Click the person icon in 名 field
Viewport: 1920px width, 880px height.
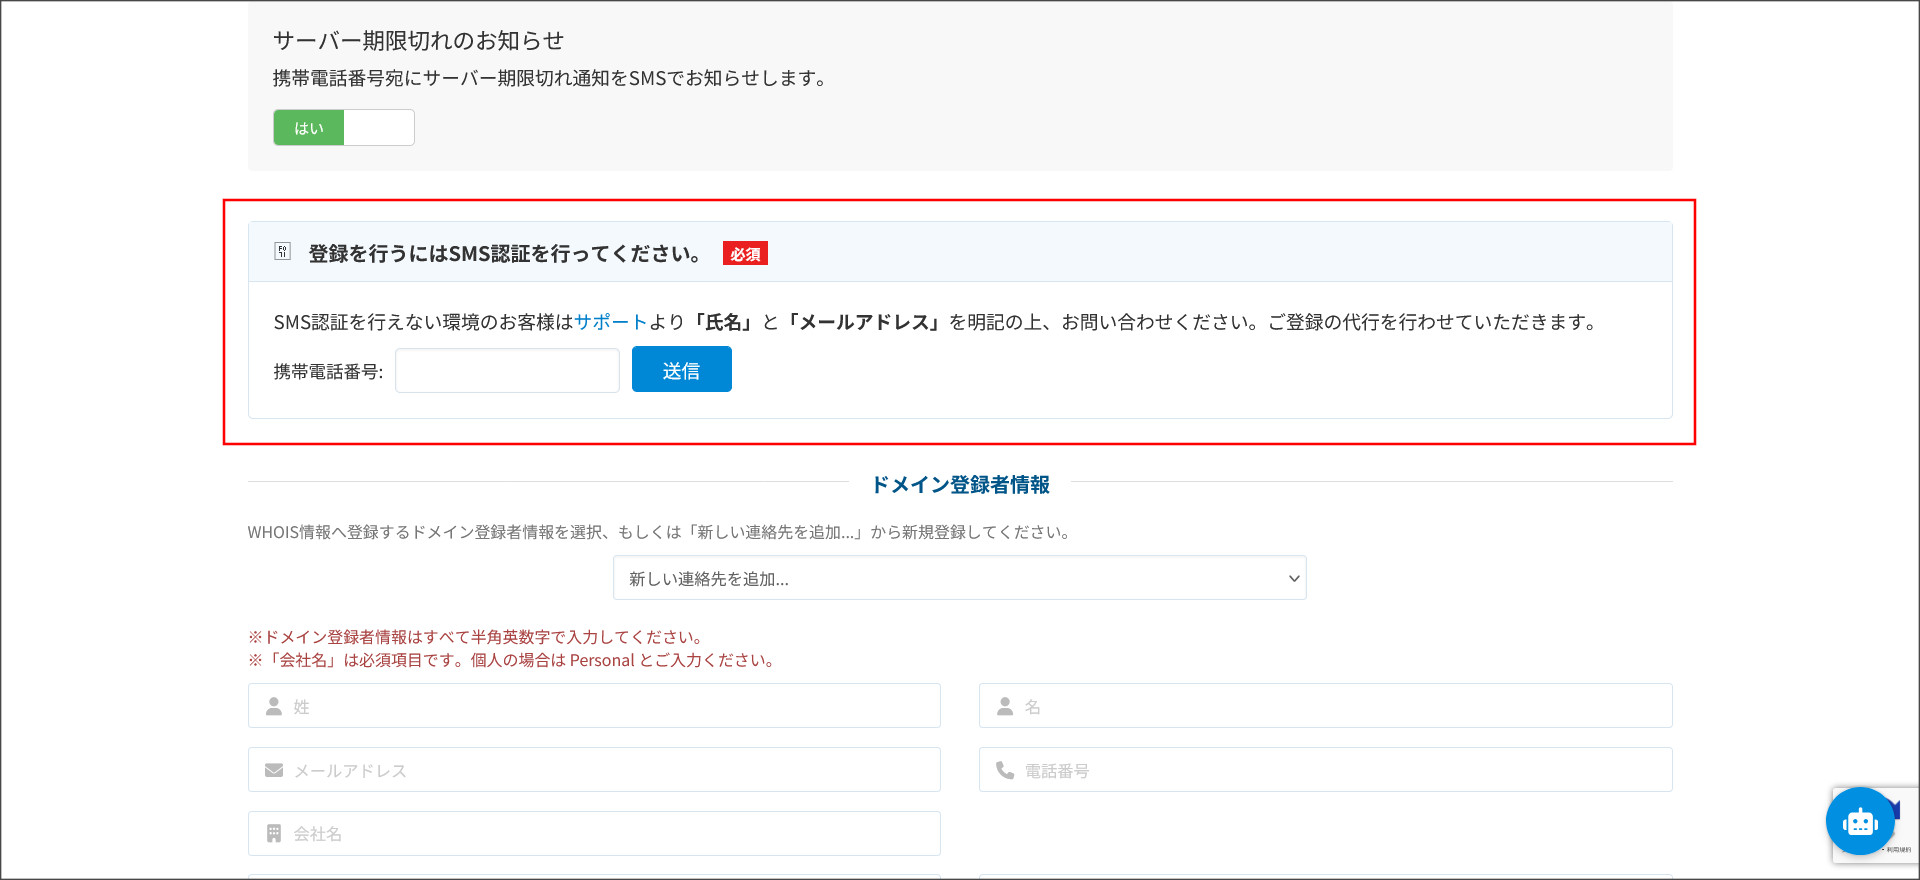tap(1005, 706)
